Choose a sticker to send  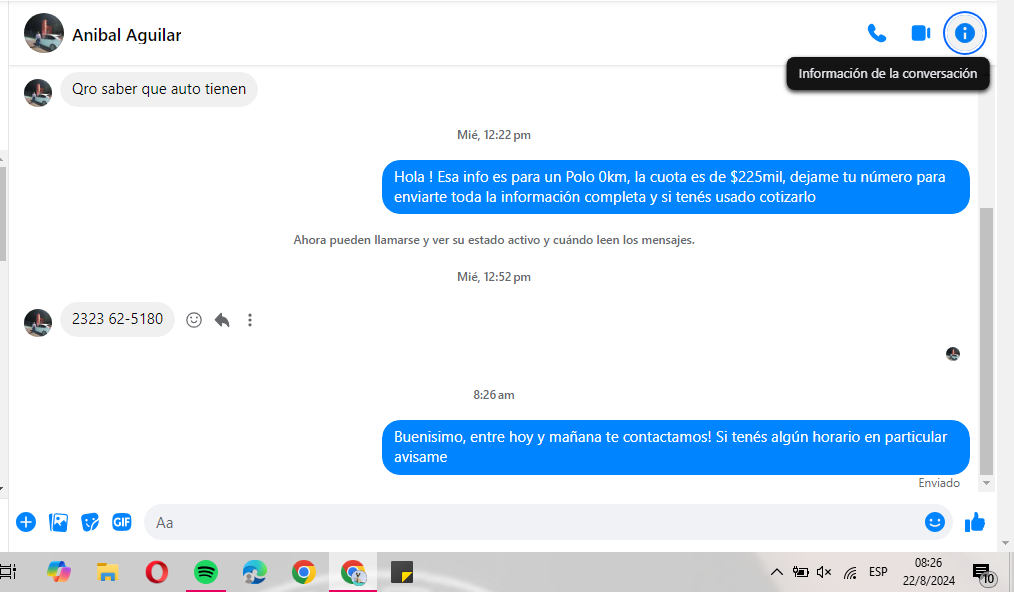(x=90, y=522)
